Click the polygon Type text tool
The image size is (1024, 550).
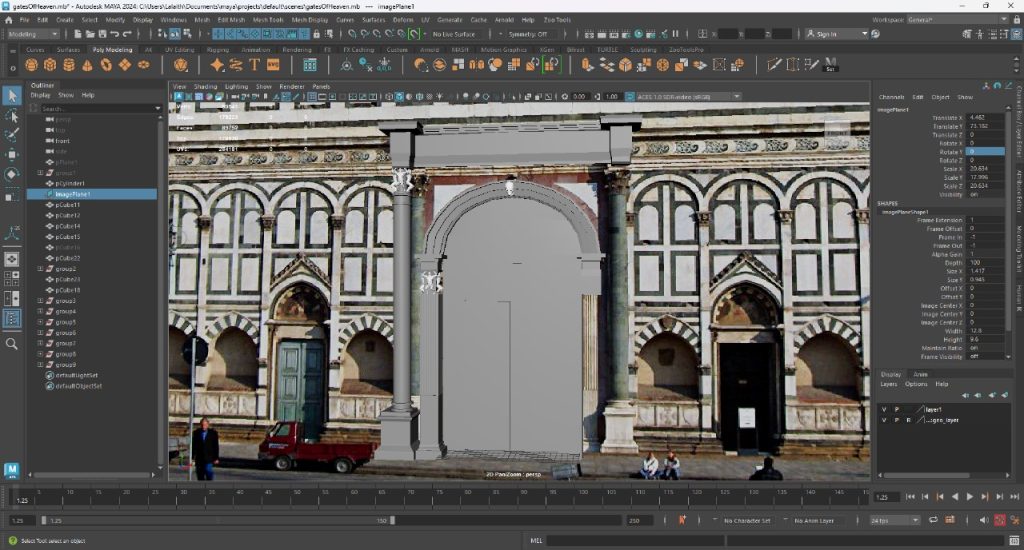coord(254,65)
